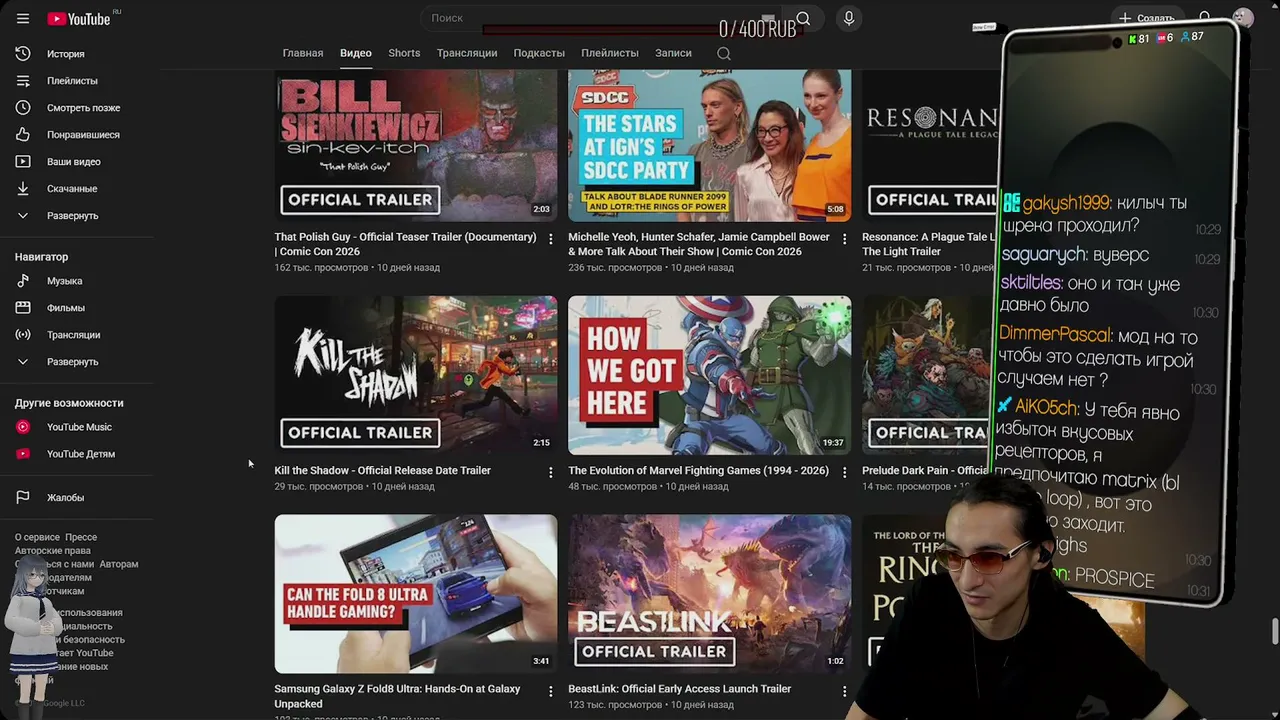Image resolution: width=1280 pixels, height=720 pixels.
Task: Open the Авторские права footer link
Action: pos(52,550)
